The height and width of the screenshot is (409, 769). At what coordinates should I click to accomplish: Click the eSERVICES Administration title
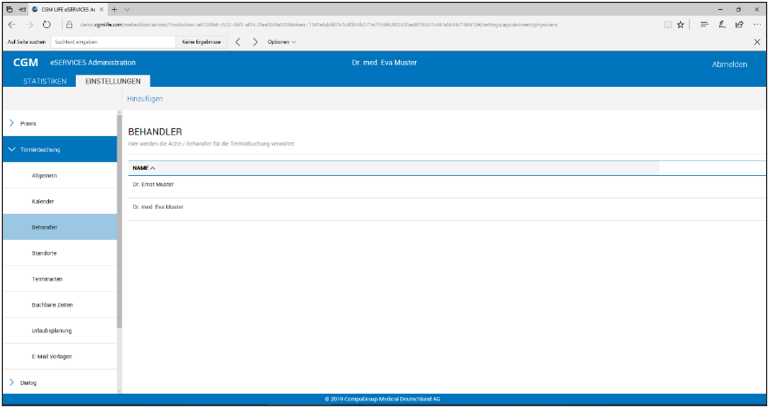[x=93, y=63]
